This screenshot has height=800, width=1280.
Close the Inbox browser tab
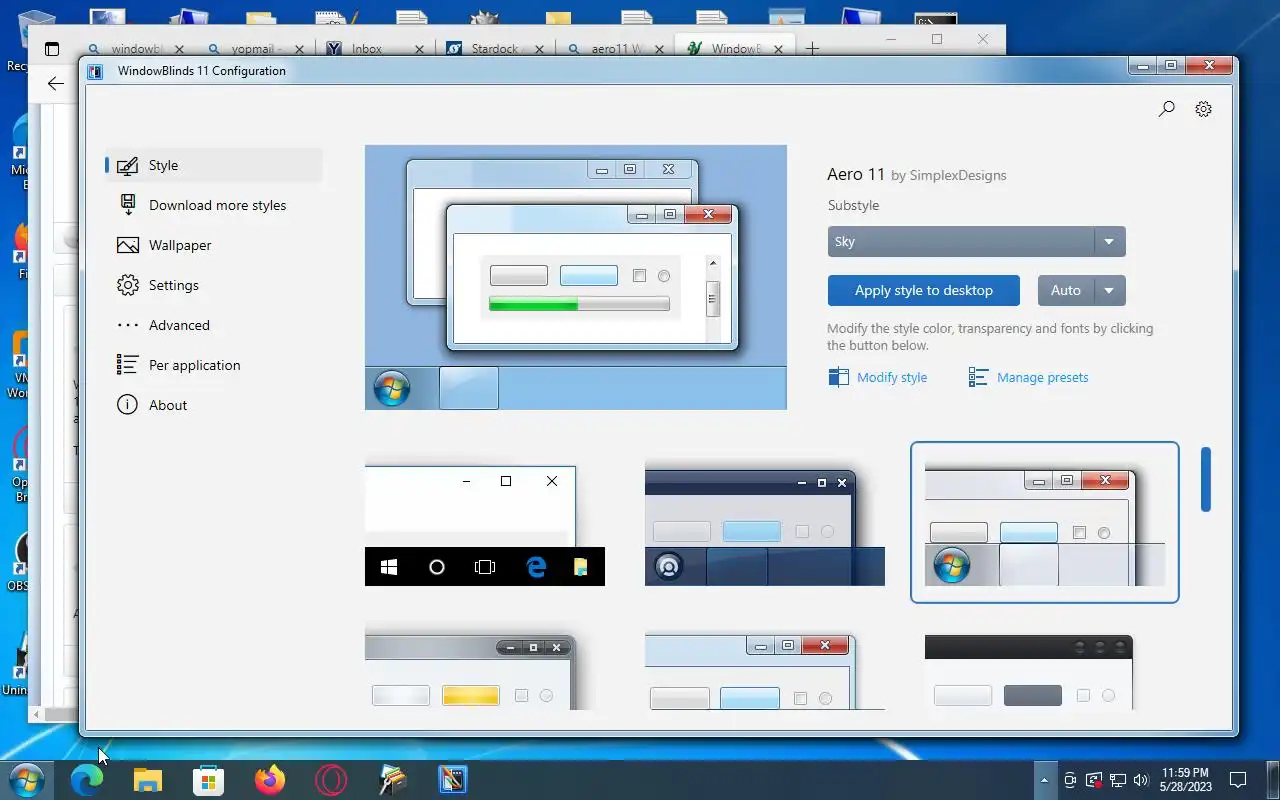420,49
